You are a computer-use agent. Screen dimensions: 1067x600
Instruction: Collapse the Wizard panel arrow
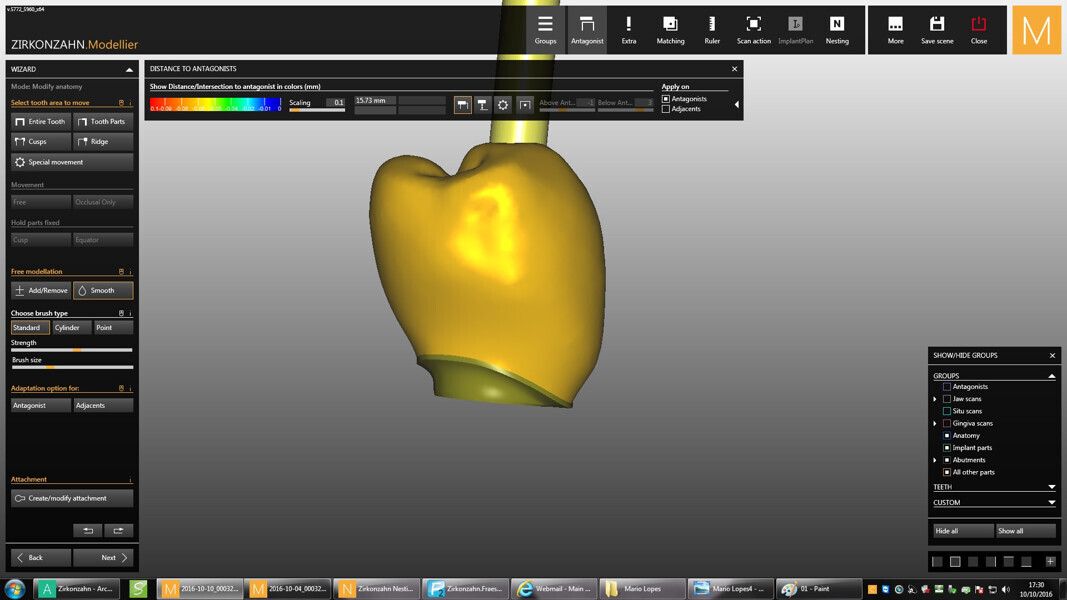[129, 70]
